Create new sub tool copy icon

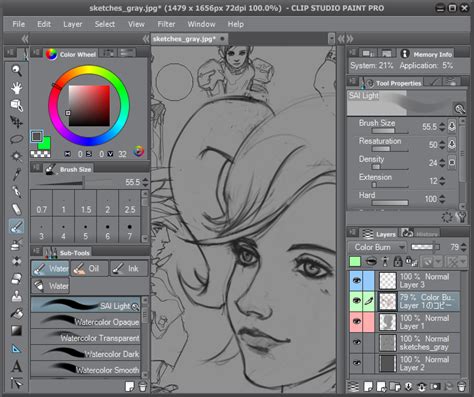(130, 386)
